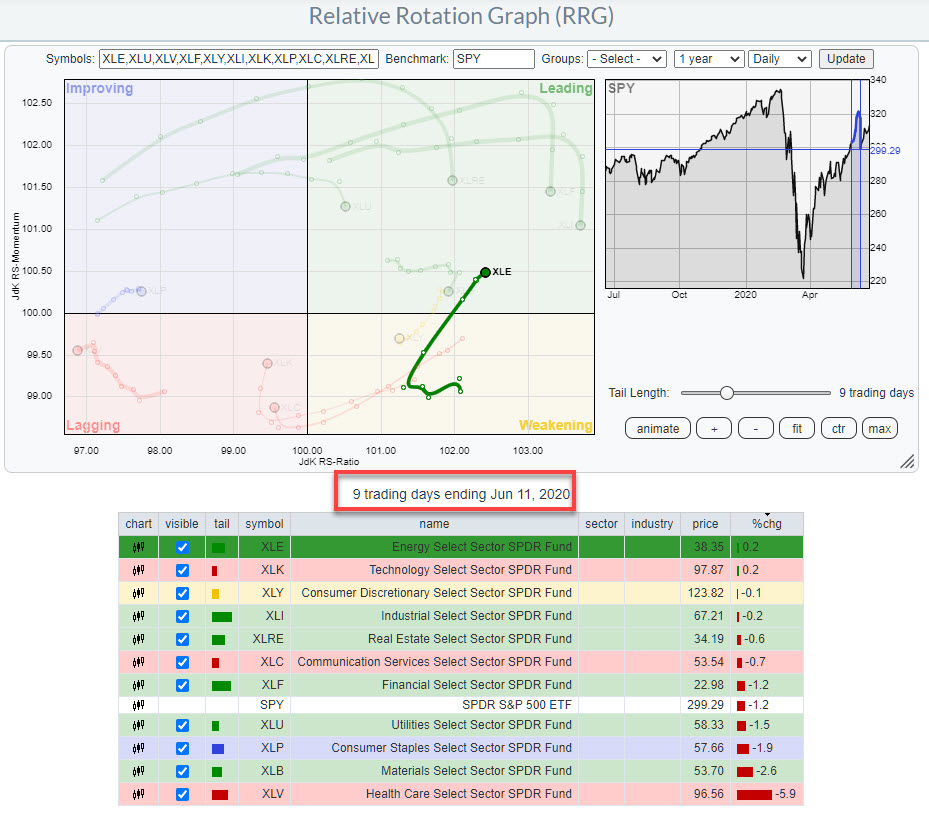Sort table by %chg column header
929x820 pixels.
click(767, 524)
